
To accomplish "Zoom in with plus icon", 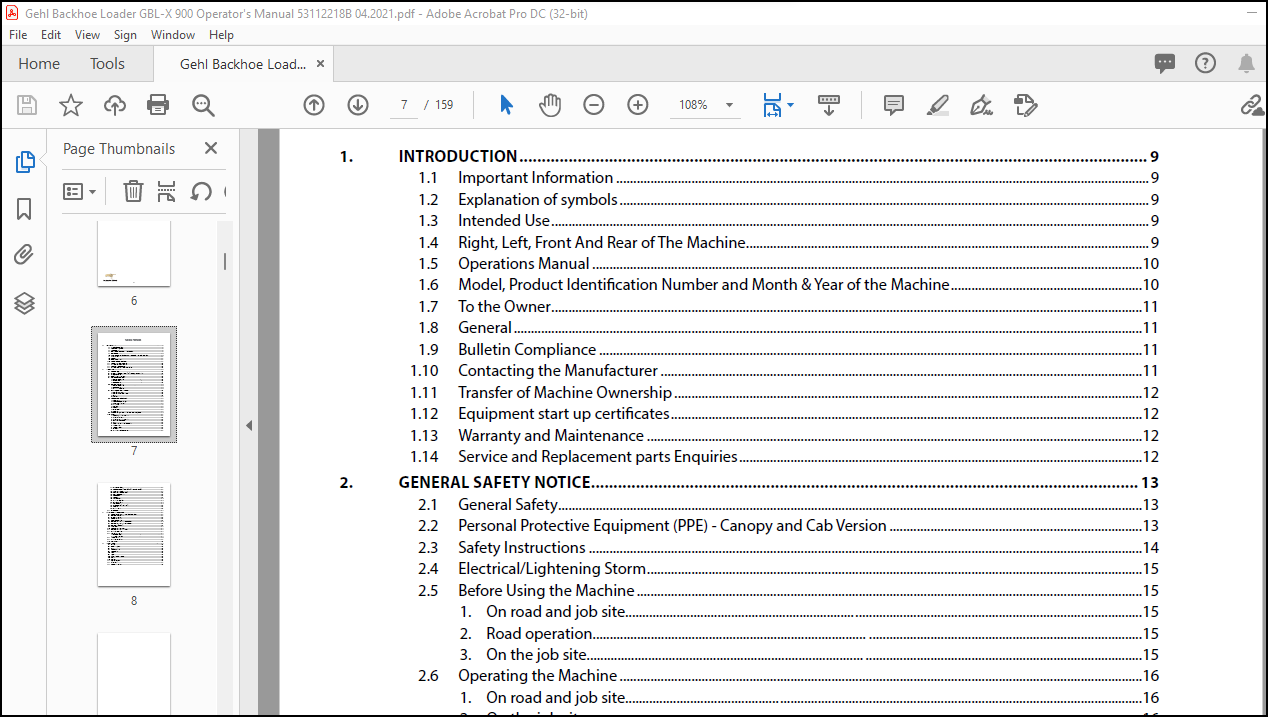I will pyautogui.click(x=638, y=105).
